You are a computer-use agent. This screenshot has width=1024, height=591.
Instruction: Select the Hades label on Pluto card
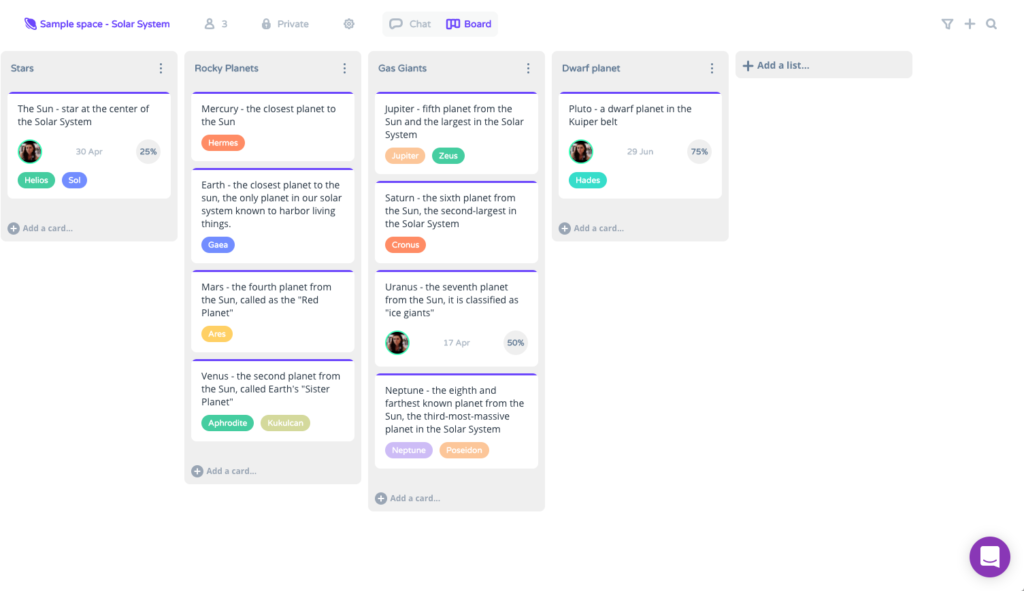[588, 180]
